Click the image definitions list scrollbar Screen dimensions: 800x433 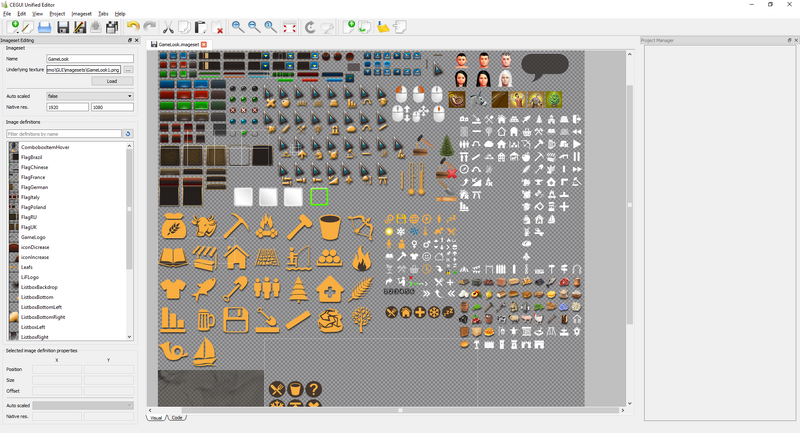129,208
